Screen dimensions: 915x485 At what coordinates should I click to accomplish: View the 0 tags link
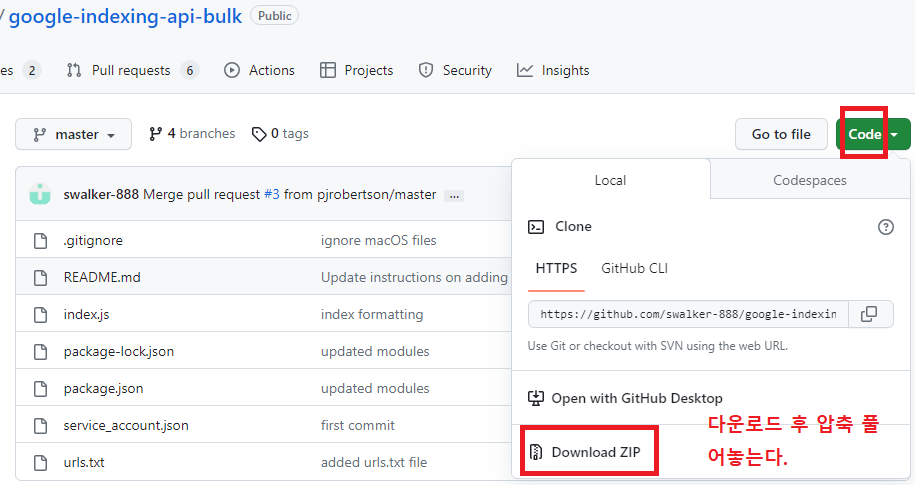click(x=280, y=134)
